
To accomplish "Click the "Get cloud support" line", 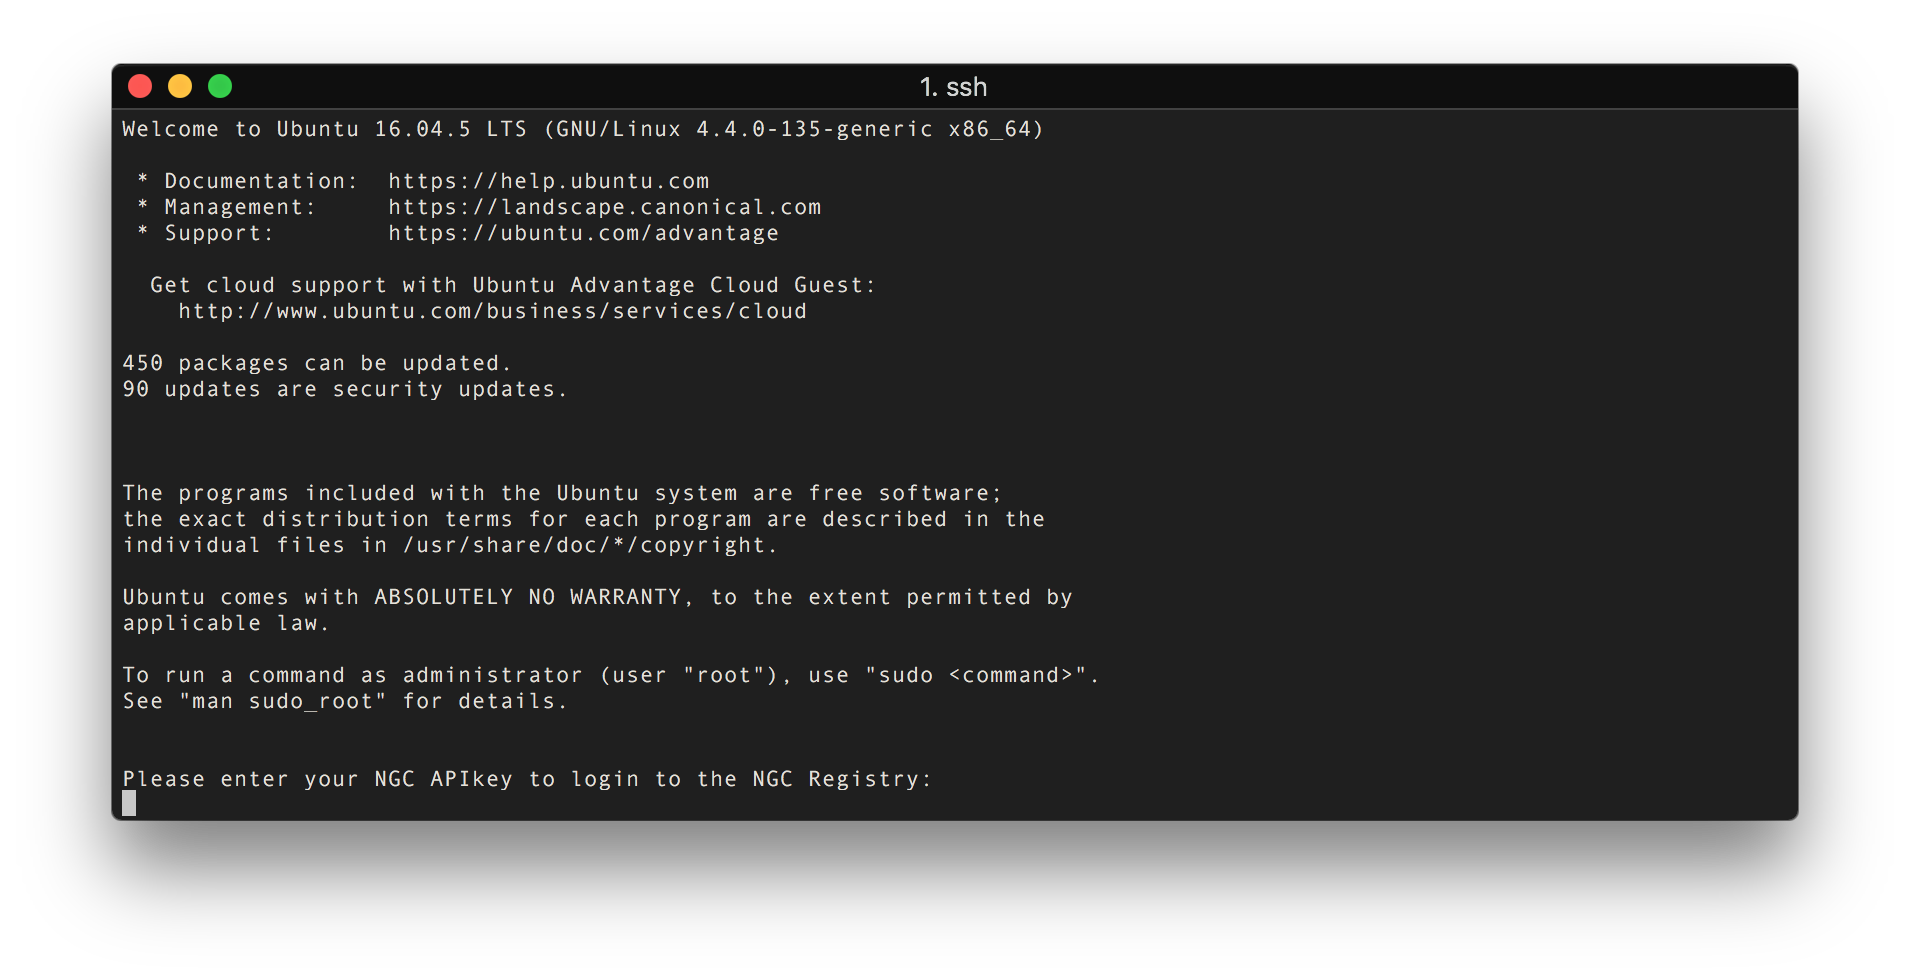I will pos(512,285).
